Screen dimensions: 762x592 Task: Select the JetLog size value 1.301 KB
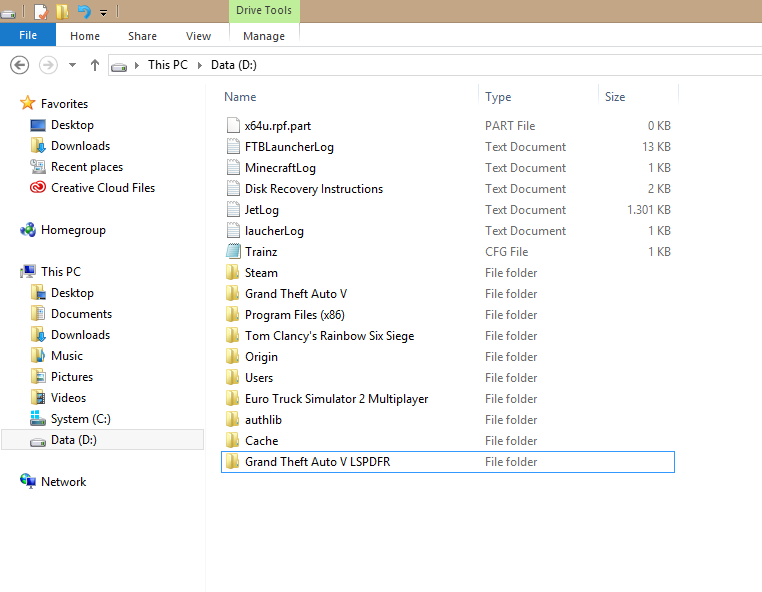coord(649,209)
